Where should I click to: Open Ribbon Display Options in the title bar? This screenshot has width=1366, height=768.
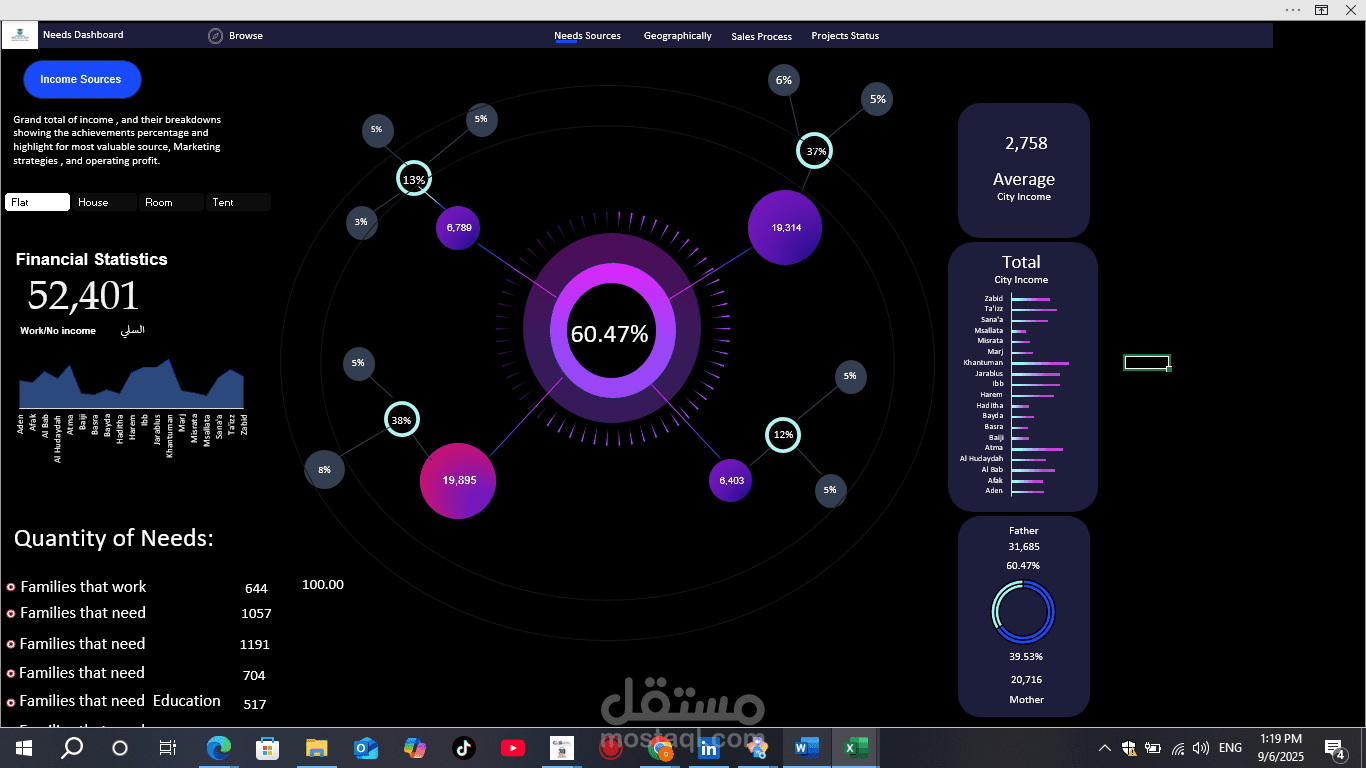pyautogui.click(x=1321, y=9)
